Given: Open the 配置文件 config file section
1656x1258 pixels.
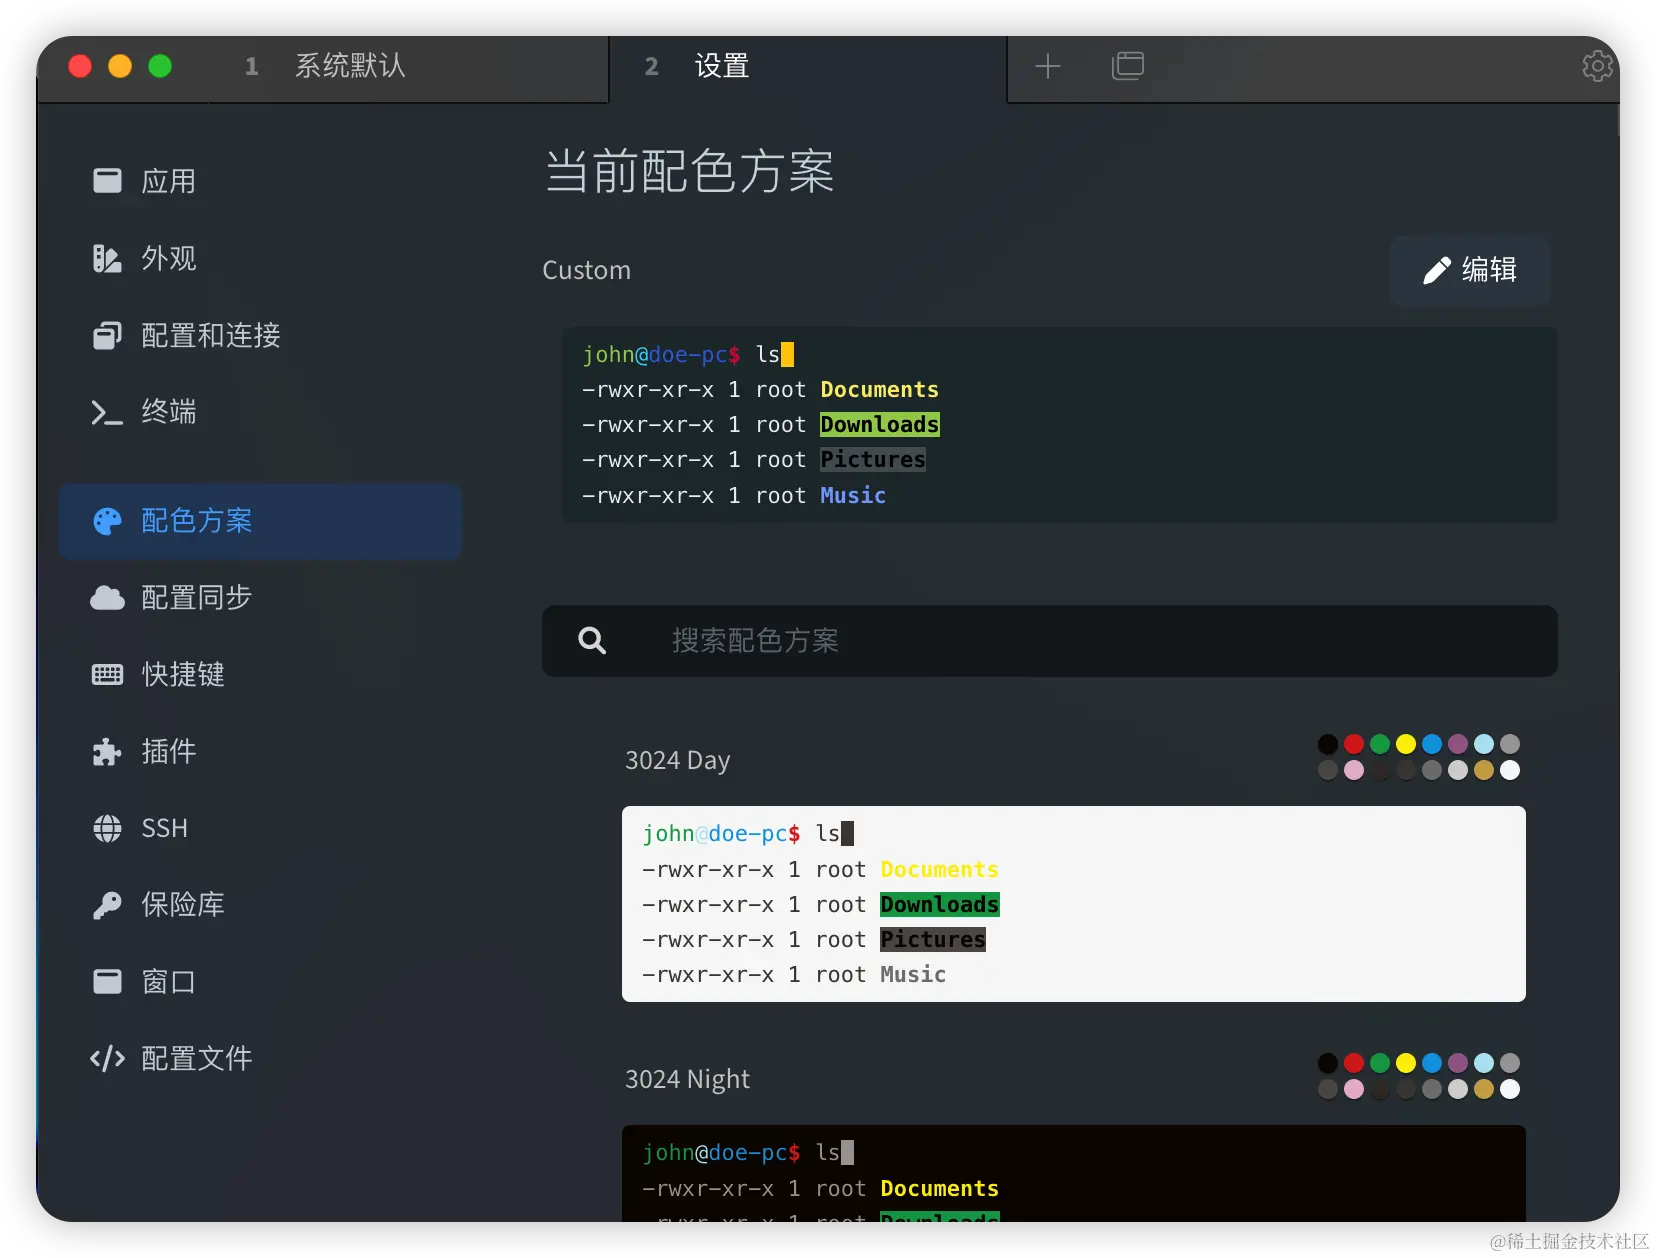Looking at the screenshot, I should click(260, 1058).
